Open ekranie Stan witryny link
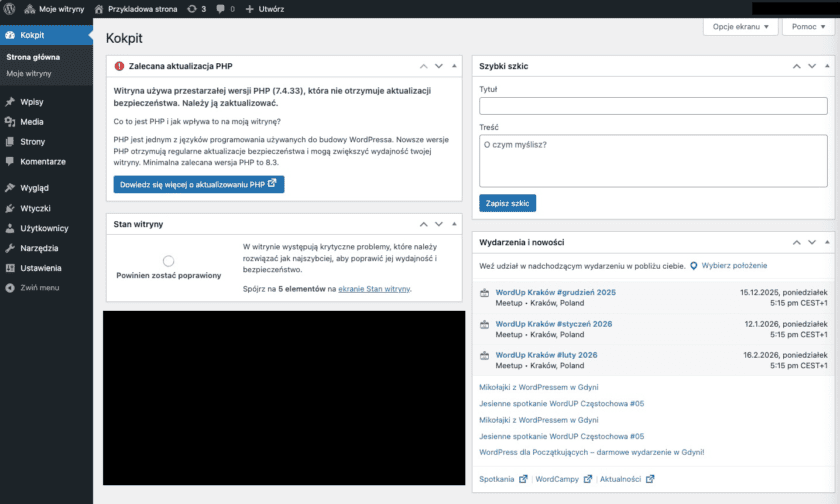The height and width of the screenshot is (504, 840). coord(374,289)
